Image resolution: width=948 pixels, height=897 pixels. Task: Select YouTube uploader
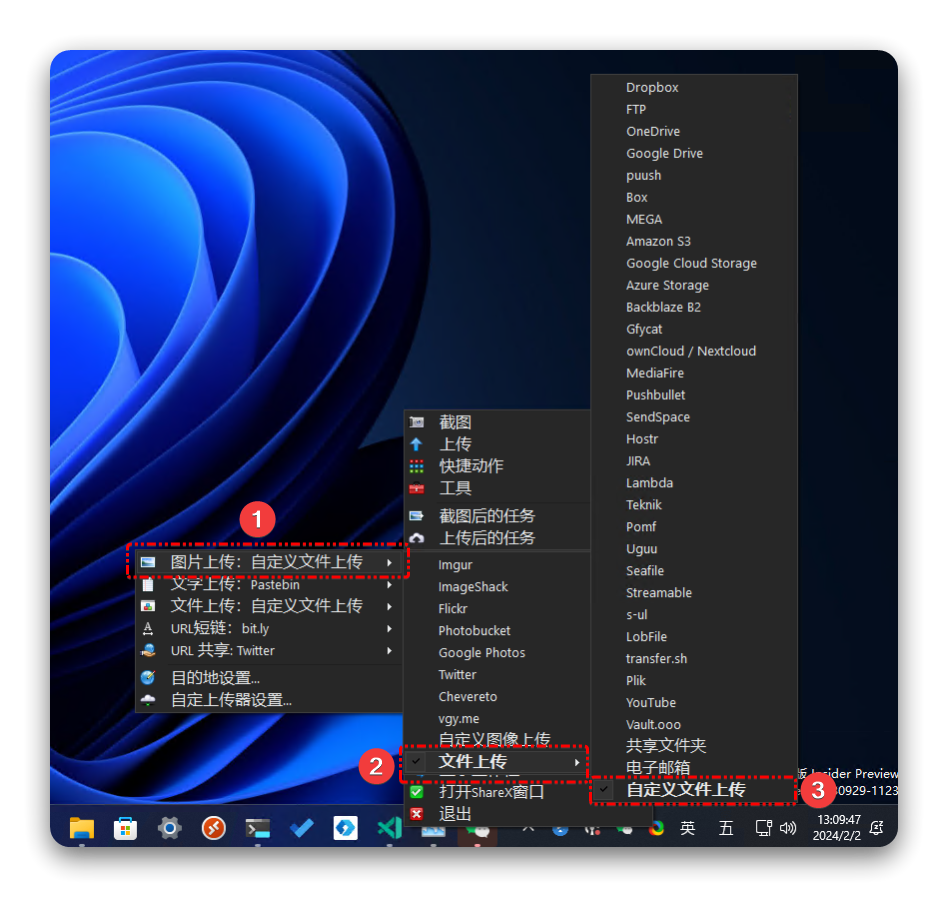click(651, 703)
